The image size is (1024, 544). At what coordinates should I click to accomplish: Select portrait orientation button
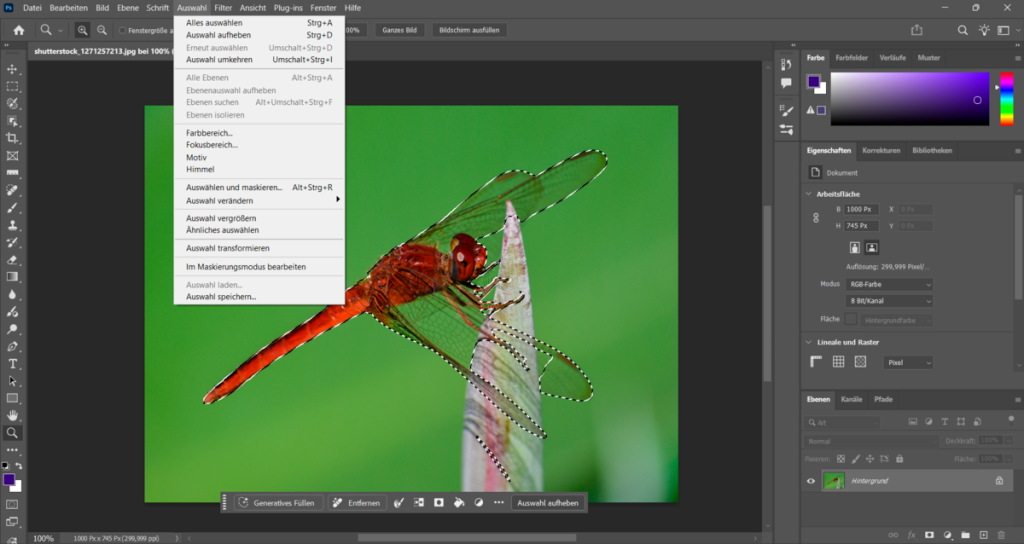coord(854,248)
